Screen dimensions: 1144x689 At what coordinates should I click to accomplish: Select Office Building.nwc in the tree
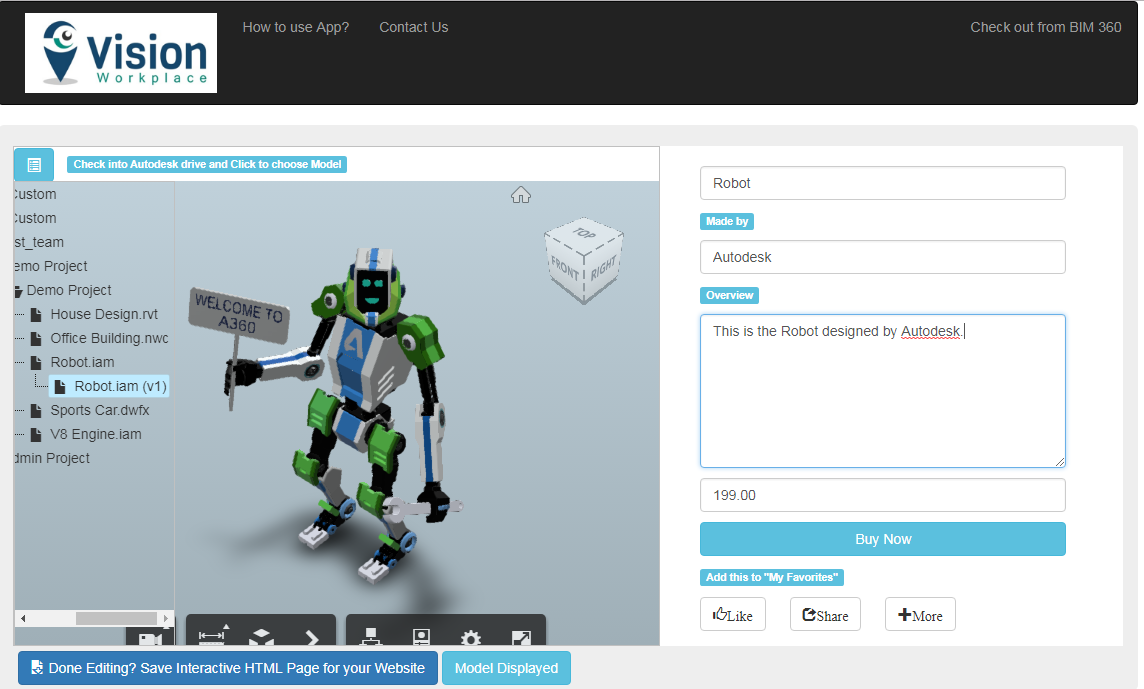point(109,339)
